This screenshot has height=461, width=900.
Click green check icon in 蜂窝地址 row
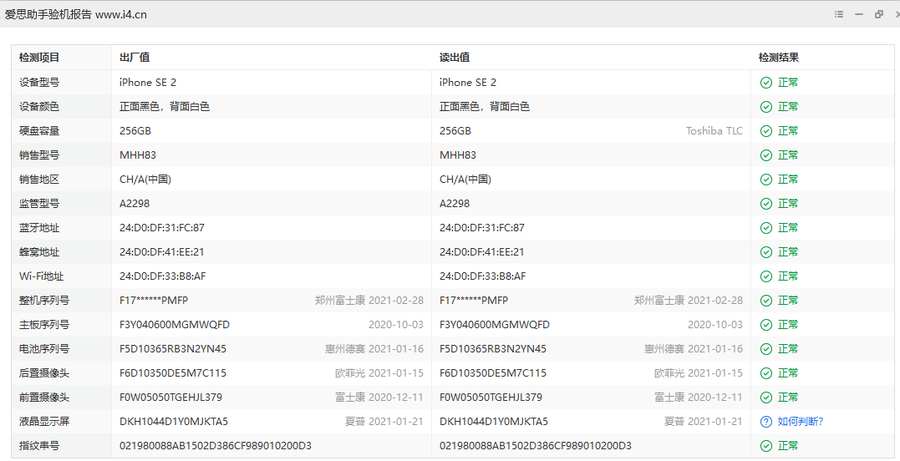[x=766, y=252]
